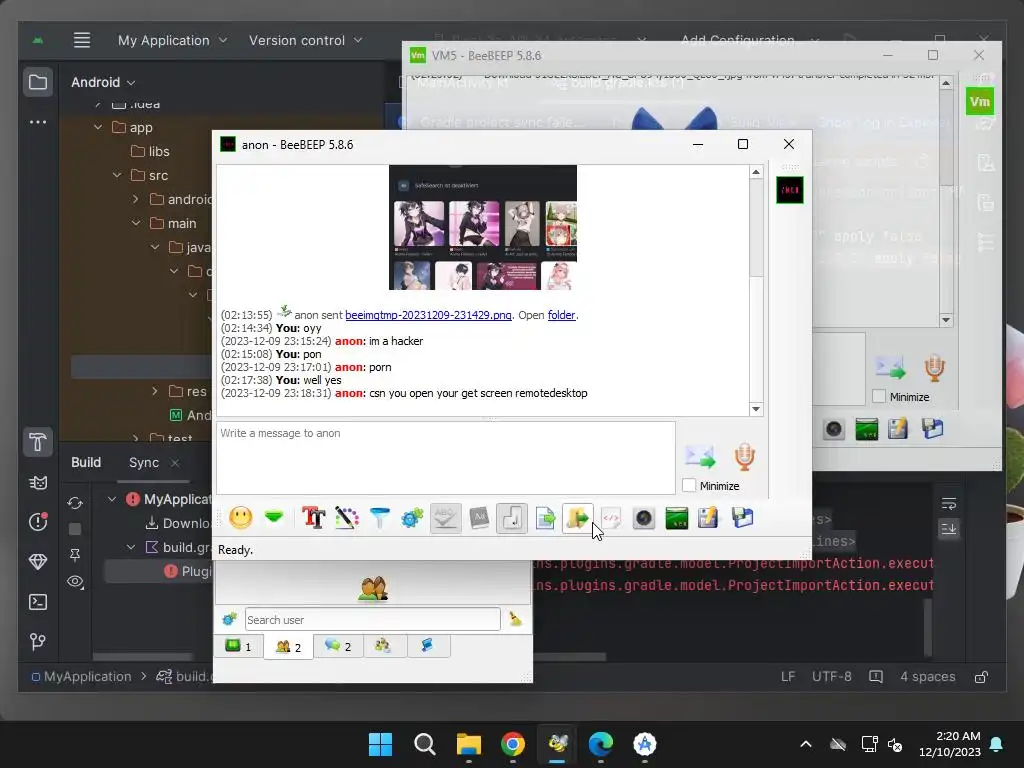This screenshot has height=768, width=1024.
Task: Click the send message icon in VM5 window
Action: point(890,368)
